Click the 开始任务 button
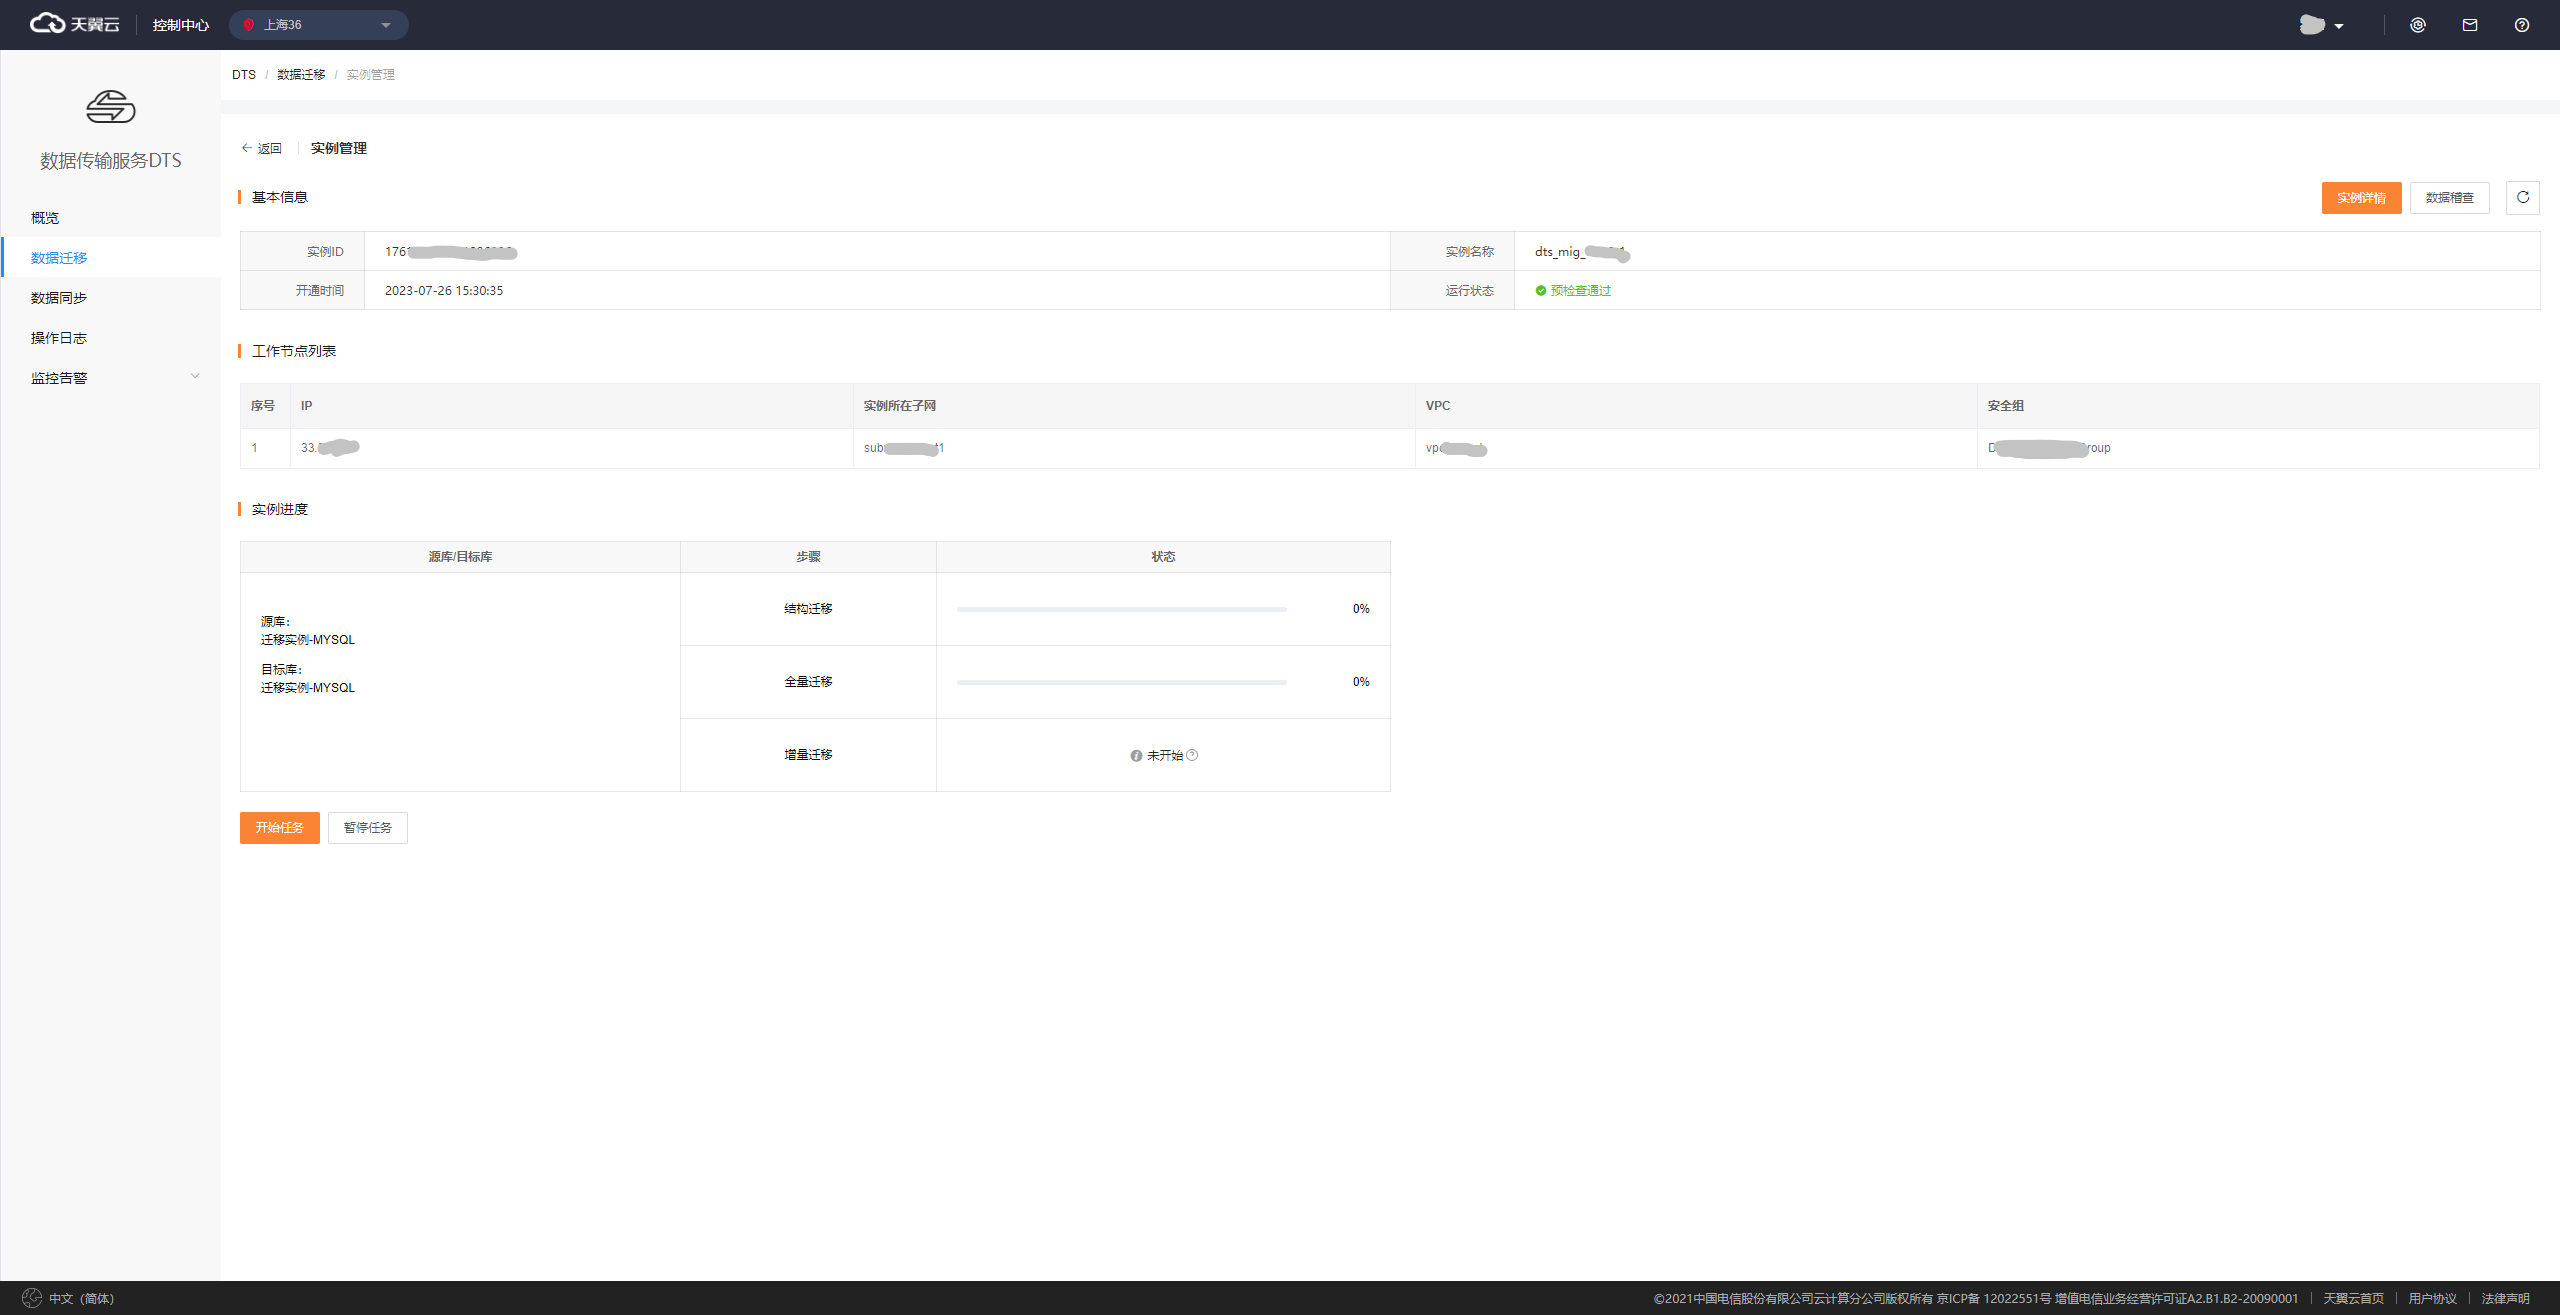2560x1315 pixels. click(279, 827)
